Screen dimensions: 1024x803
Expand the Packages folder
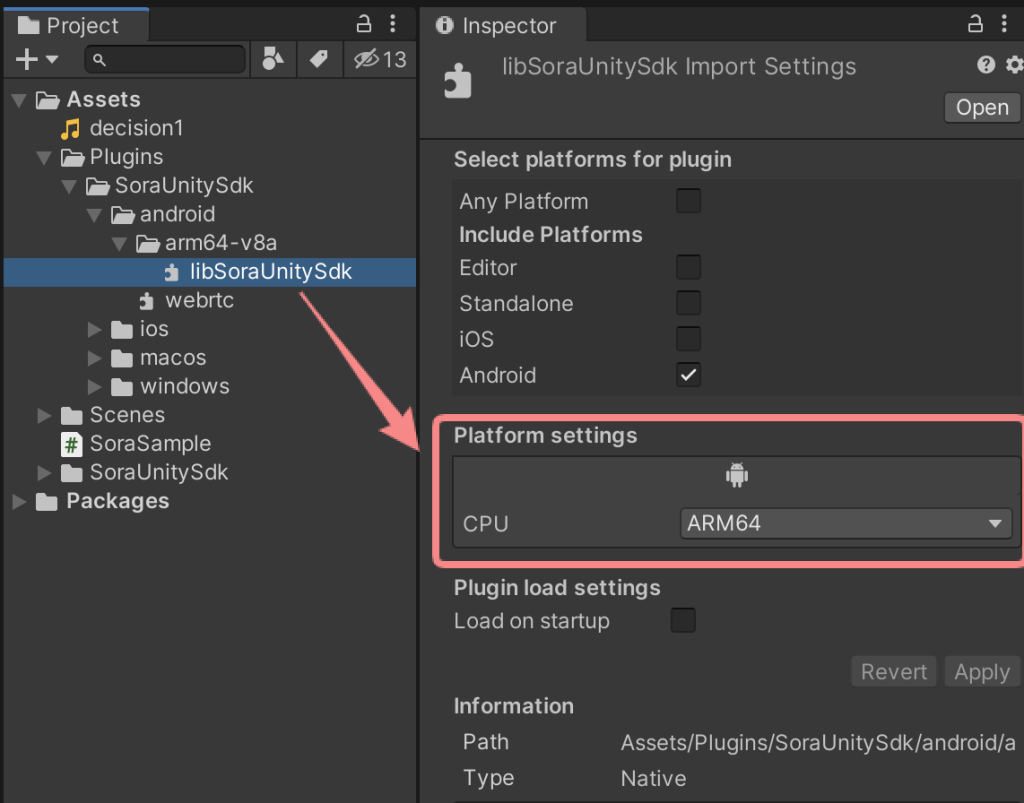[x=20, y=501]
